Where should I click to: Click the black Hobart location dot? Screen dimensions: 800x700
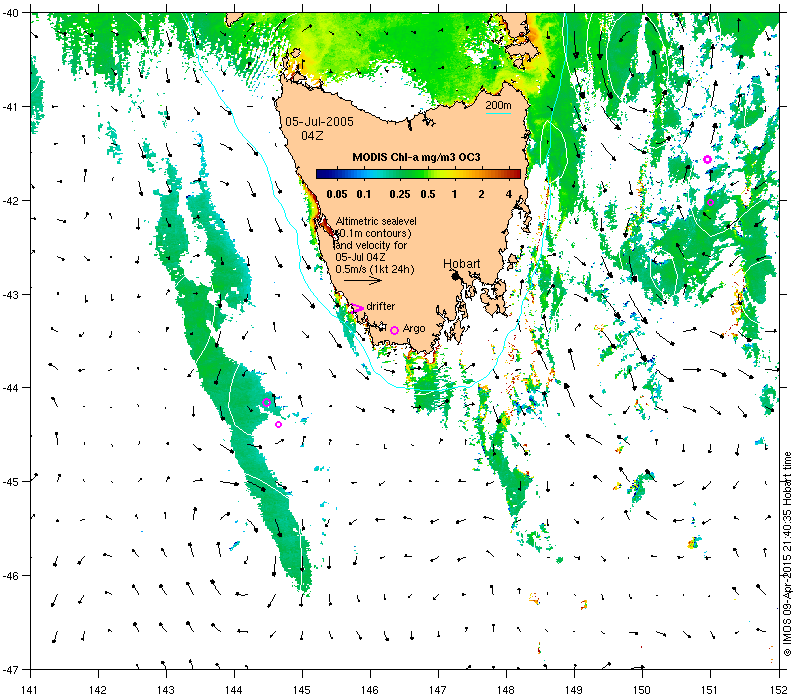(x=456, y=276)
